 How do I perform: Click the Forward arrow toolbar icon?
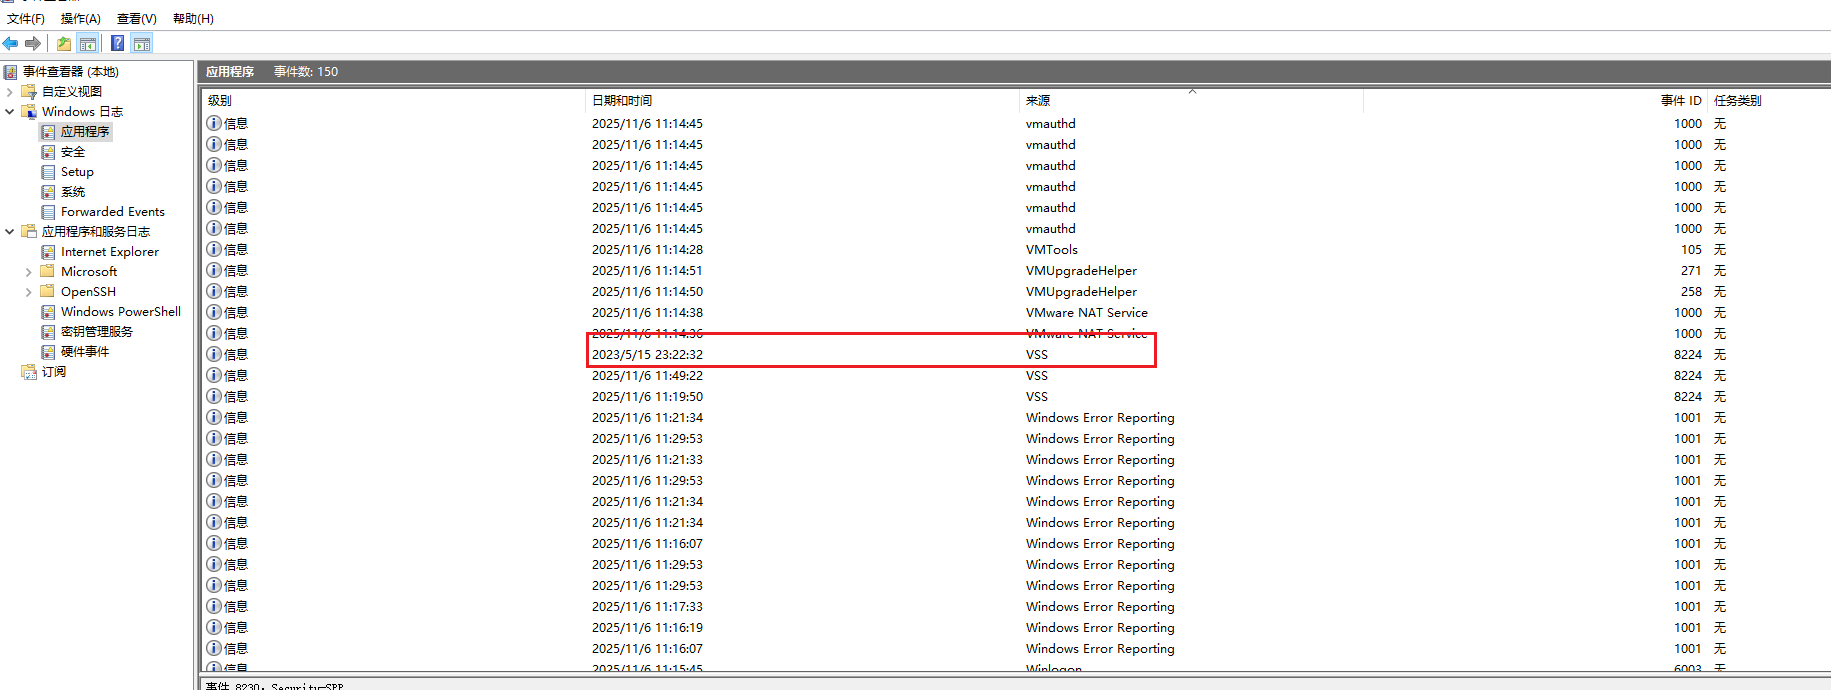click(33, 43)
